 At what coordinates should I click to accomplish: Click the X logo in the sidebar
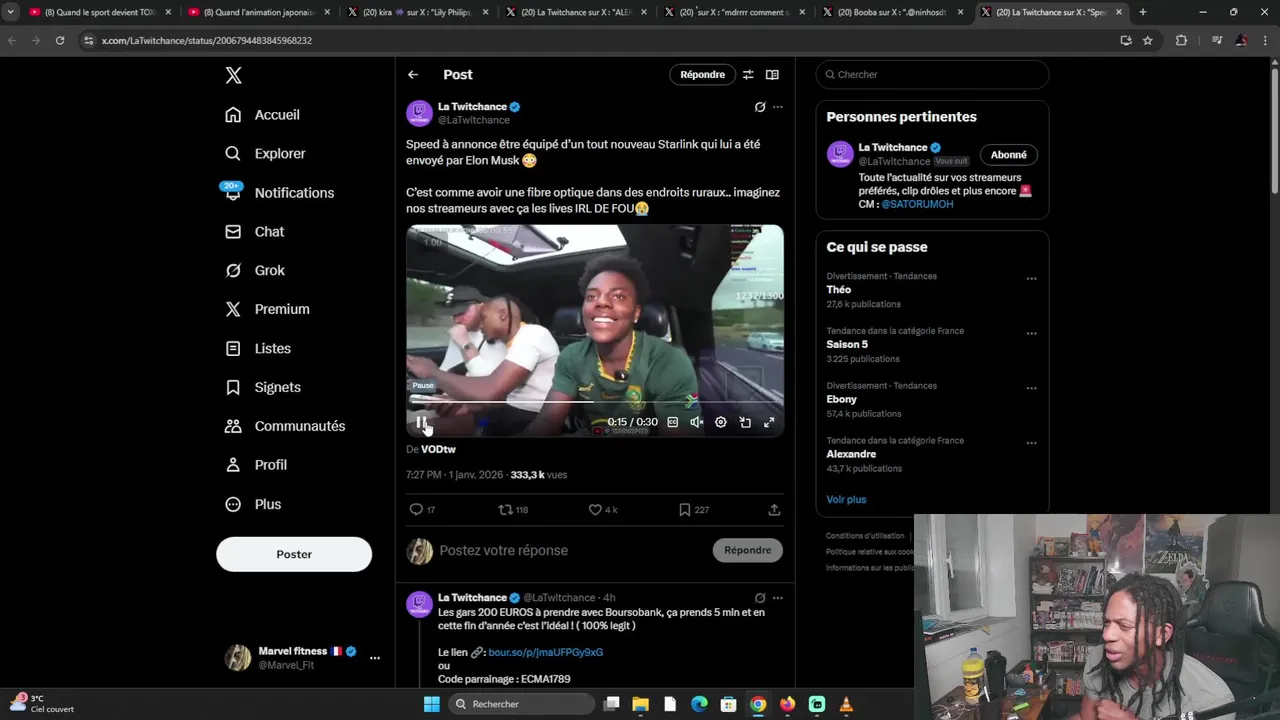pos(233,75)
